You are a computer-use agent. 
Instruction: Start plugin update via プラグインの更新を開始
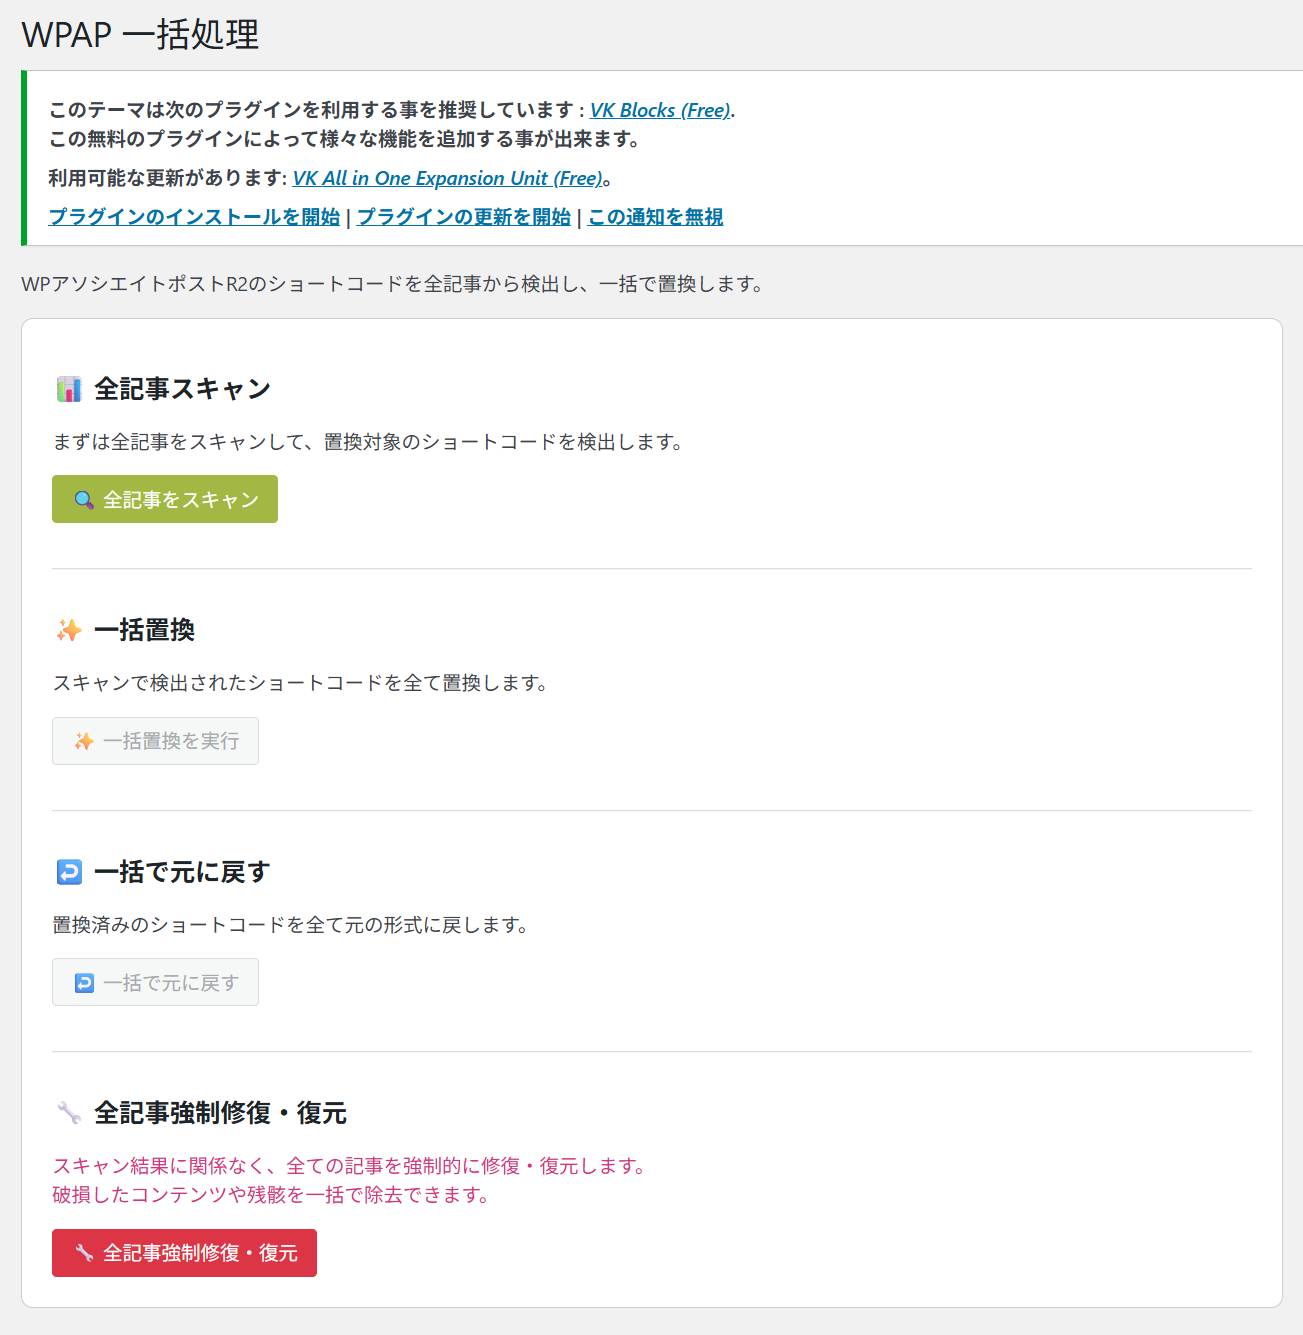click(464, 217)
